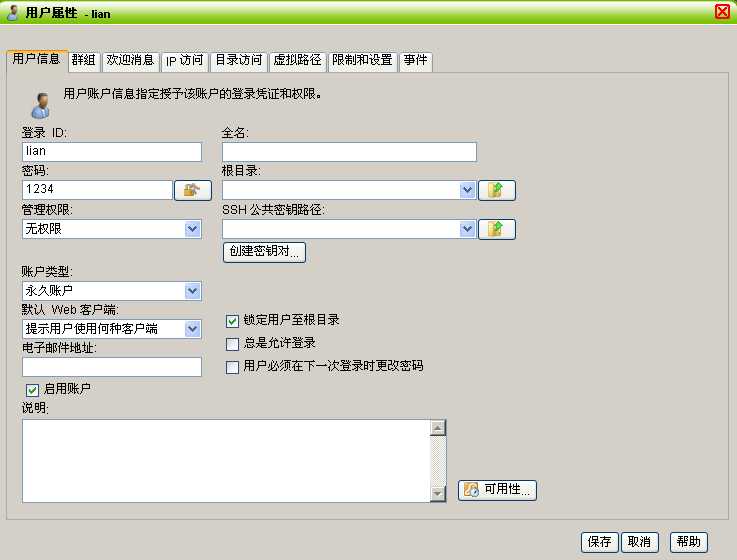Expand the 管理权限 dropdown
737x560 pixels.
click(192, 229)
